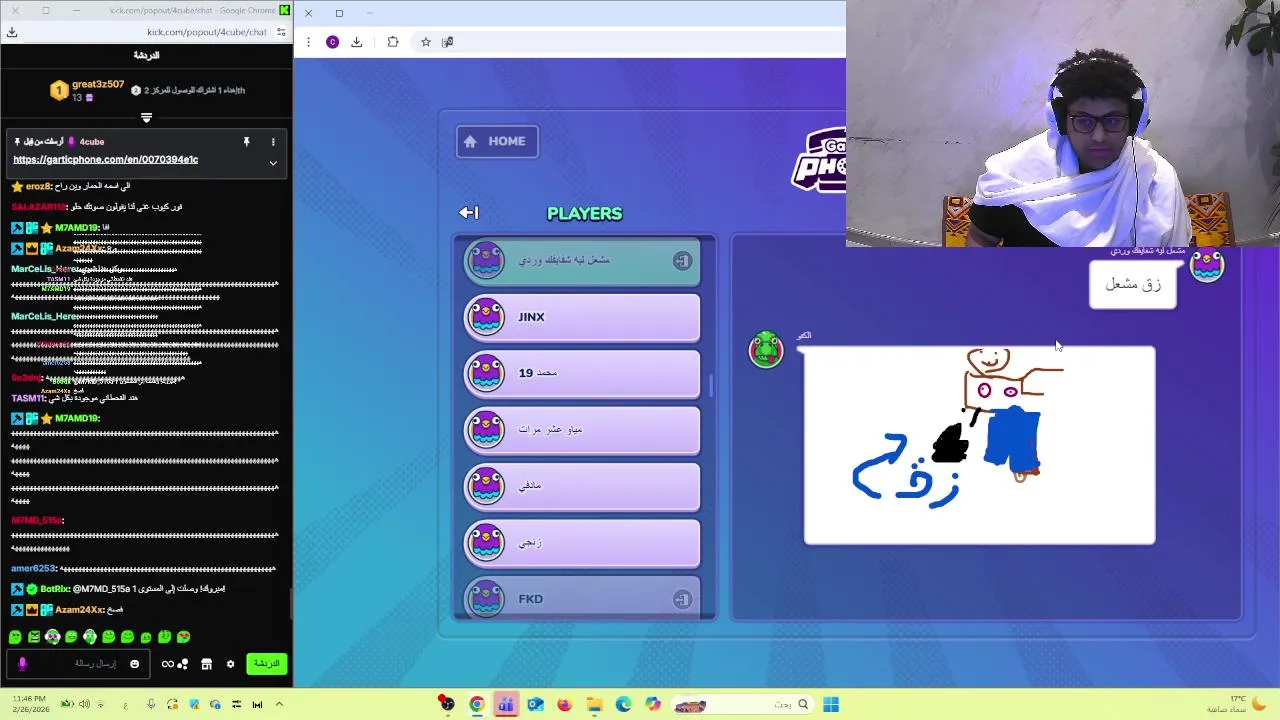Open Copilot from the taskbar

652,705
